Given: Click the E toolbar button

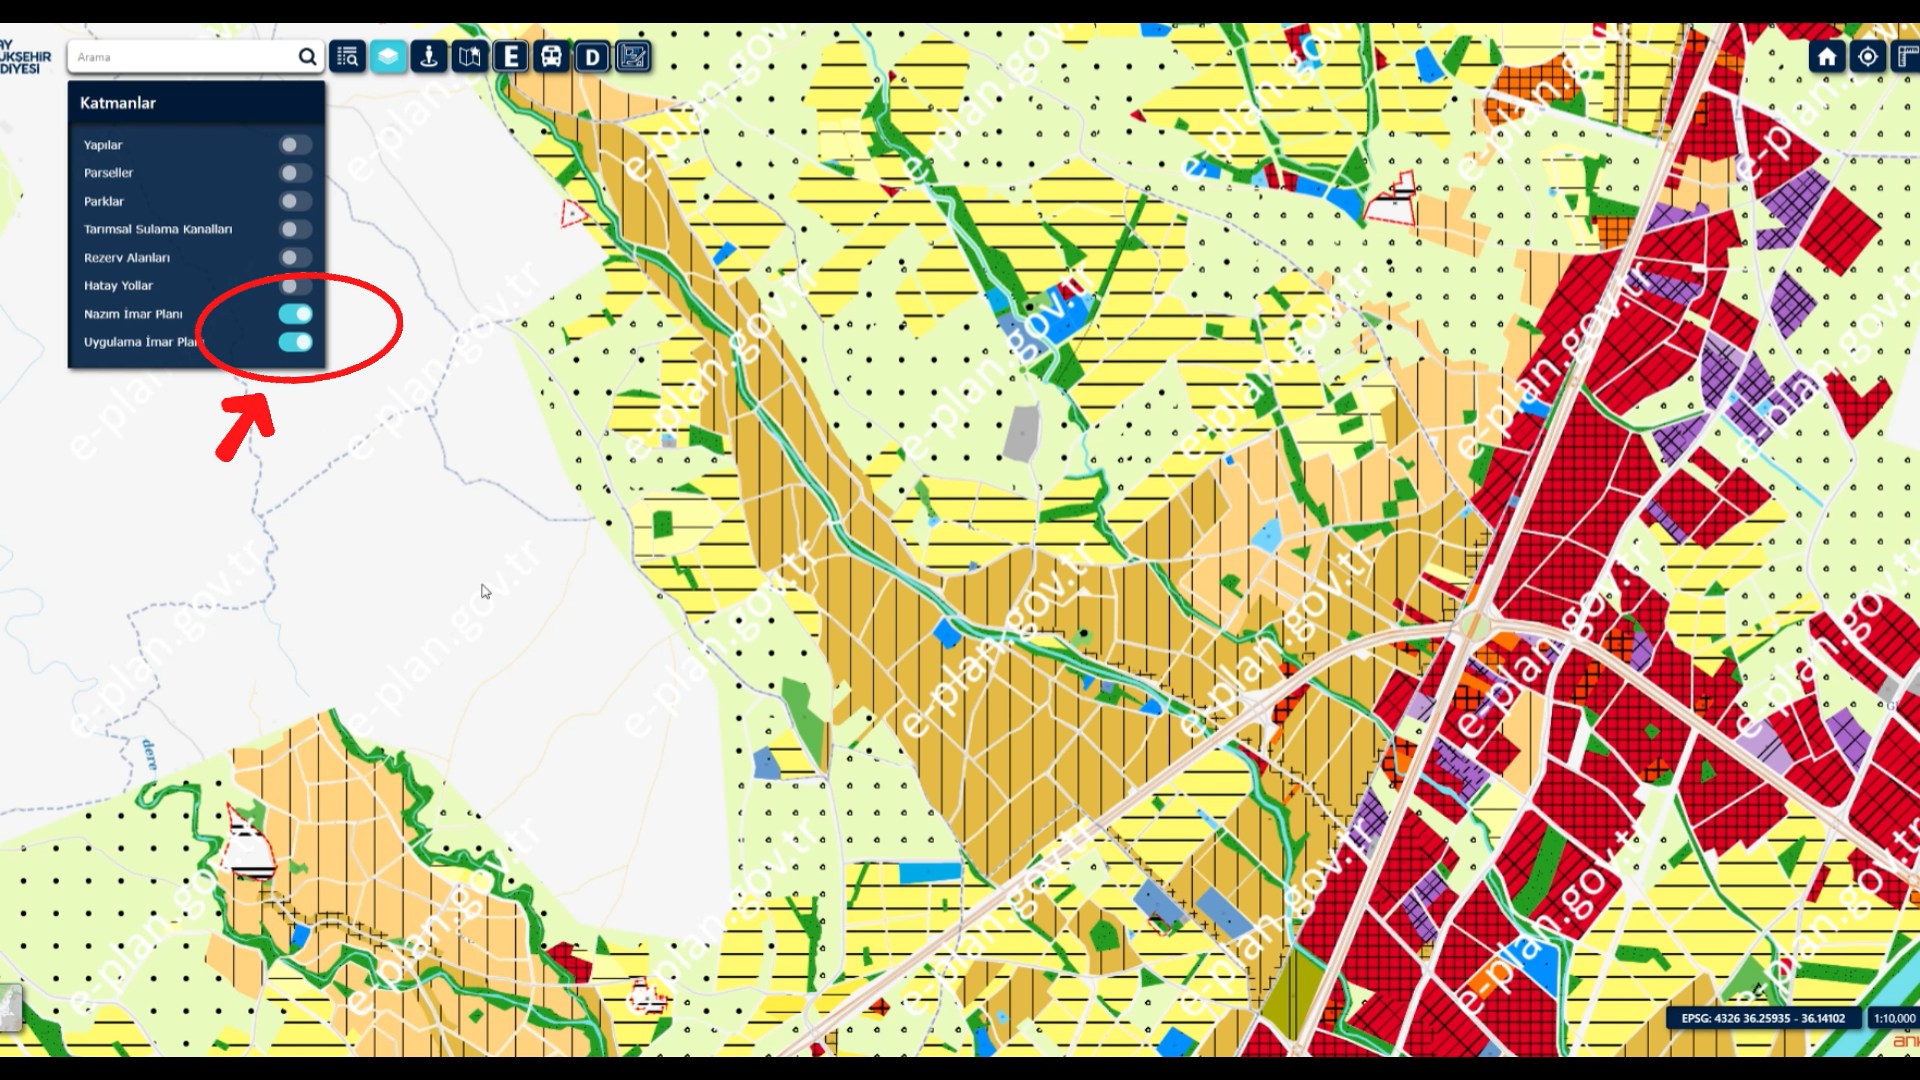Looking at the screenshot, I should pos(511,57).
